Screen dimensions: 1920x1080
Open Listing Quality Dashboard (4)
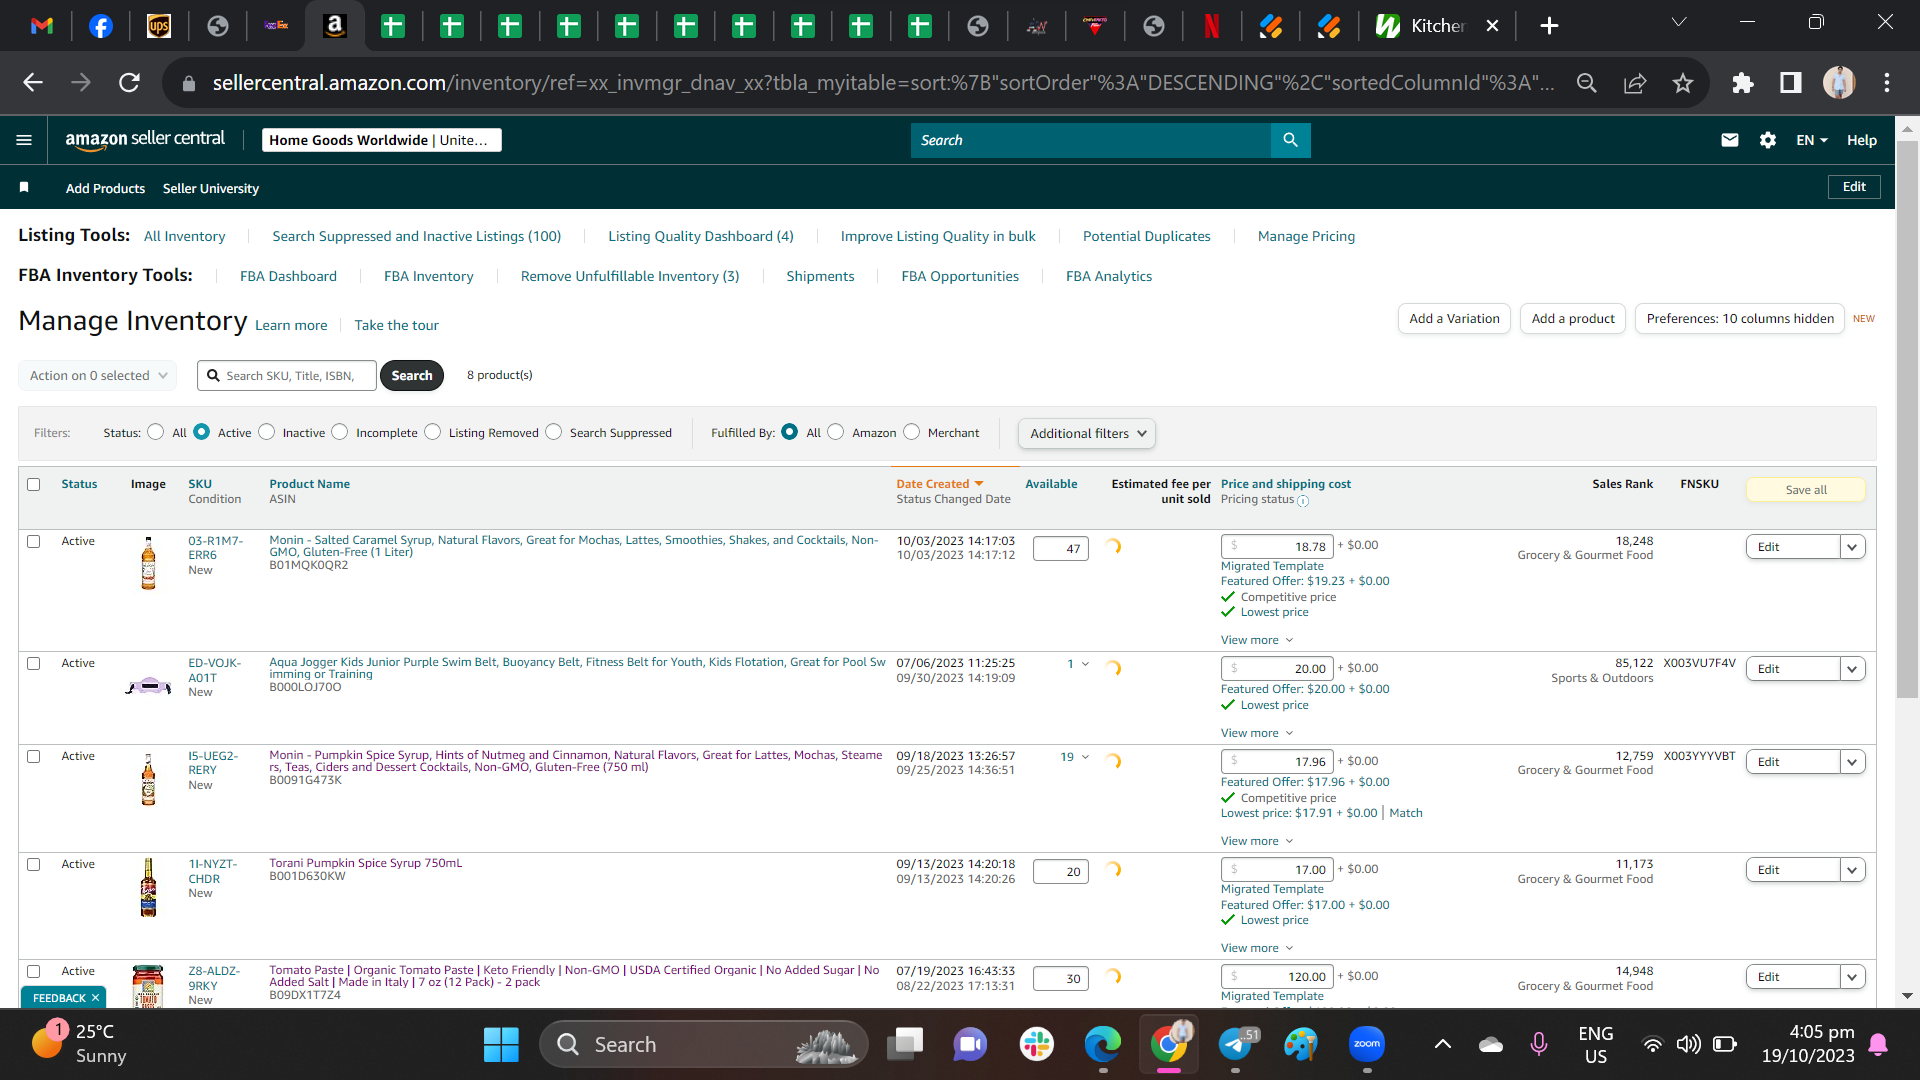click(700, 237)
